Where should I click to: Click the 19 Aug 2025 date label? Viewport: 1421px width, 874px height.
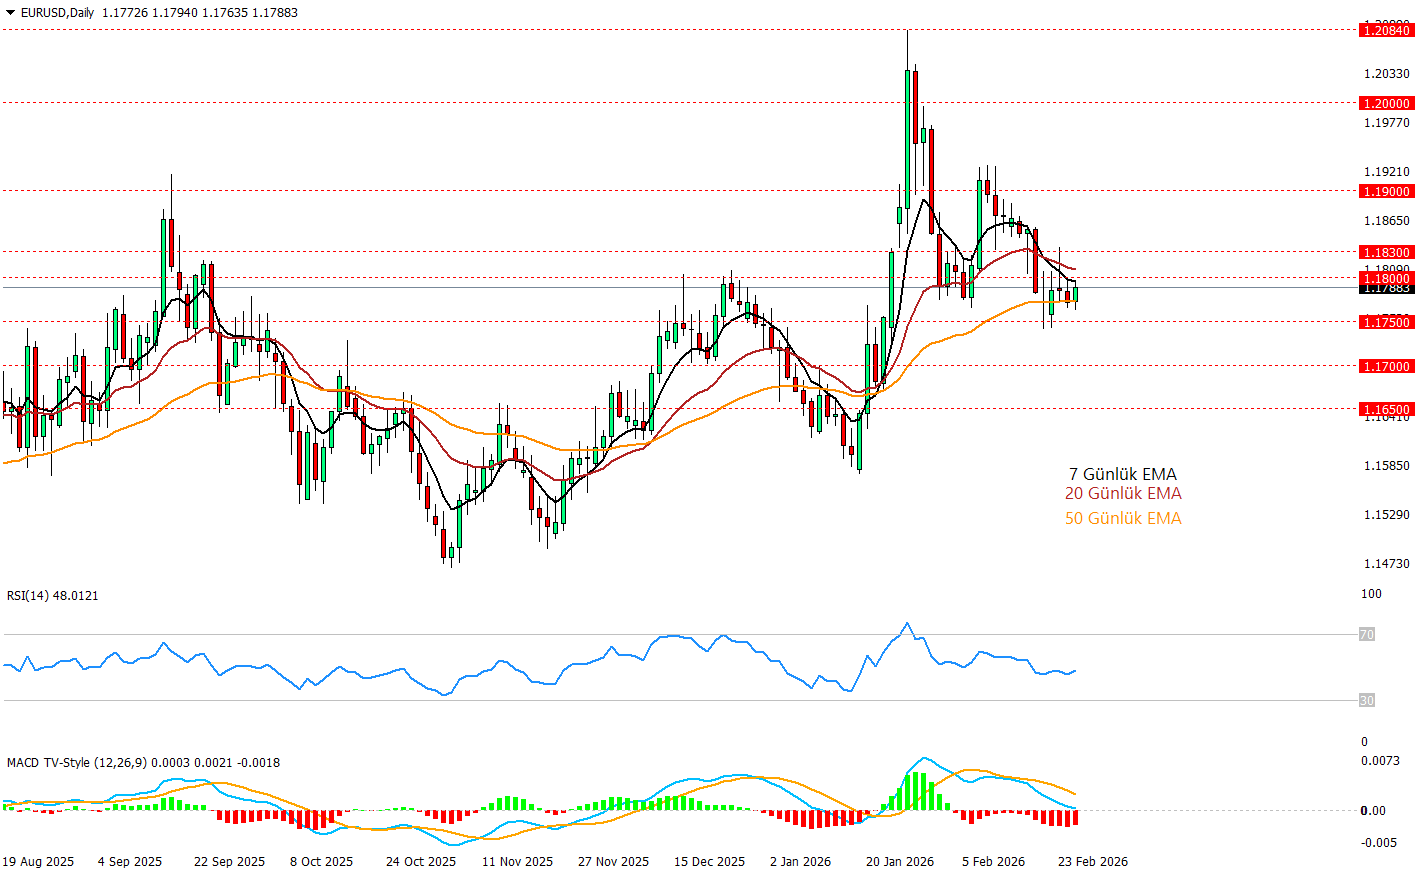click(38, 861)
